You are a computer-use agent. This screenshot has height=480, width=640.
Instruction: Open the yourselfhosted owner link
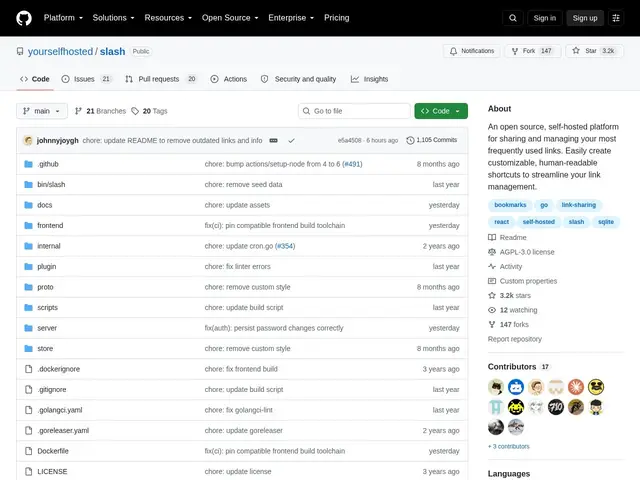click(x=60, y=51)
